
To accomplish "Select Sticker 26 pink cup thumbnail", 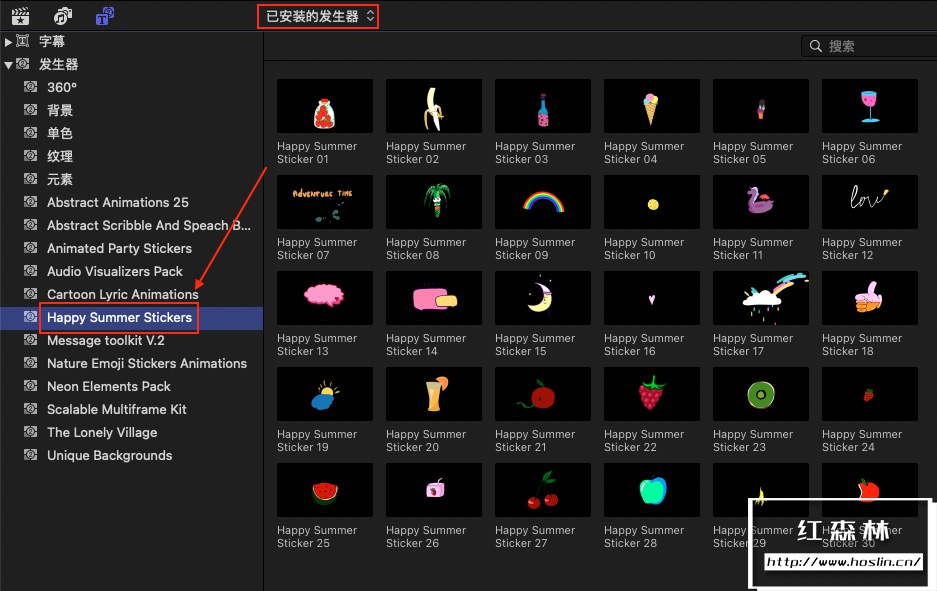I will [x=434, y=490].
